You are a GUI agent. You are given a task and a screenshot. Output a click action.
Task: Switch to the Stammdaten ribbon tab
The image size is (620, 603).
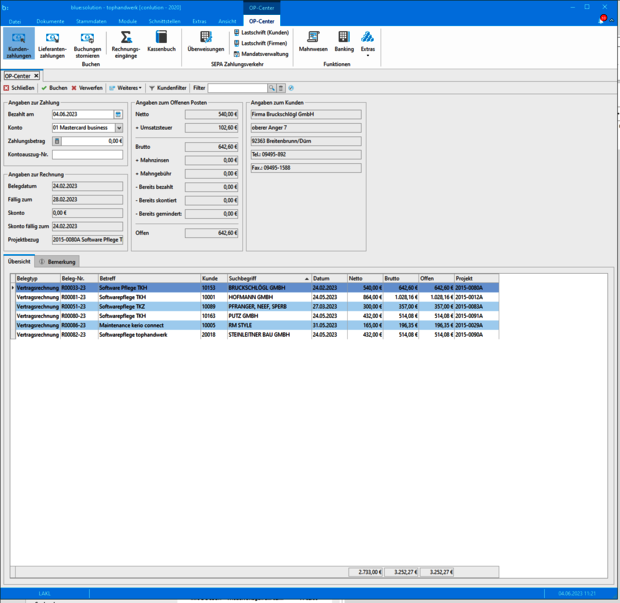pyautogui.click(x=91, y=20)
